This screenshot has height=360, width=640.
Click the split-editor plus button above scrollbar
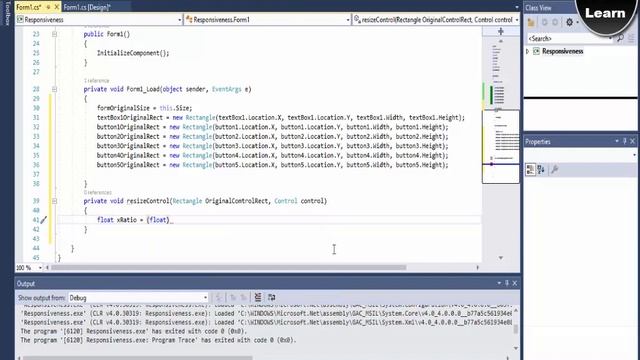click(x=501, y=31)
